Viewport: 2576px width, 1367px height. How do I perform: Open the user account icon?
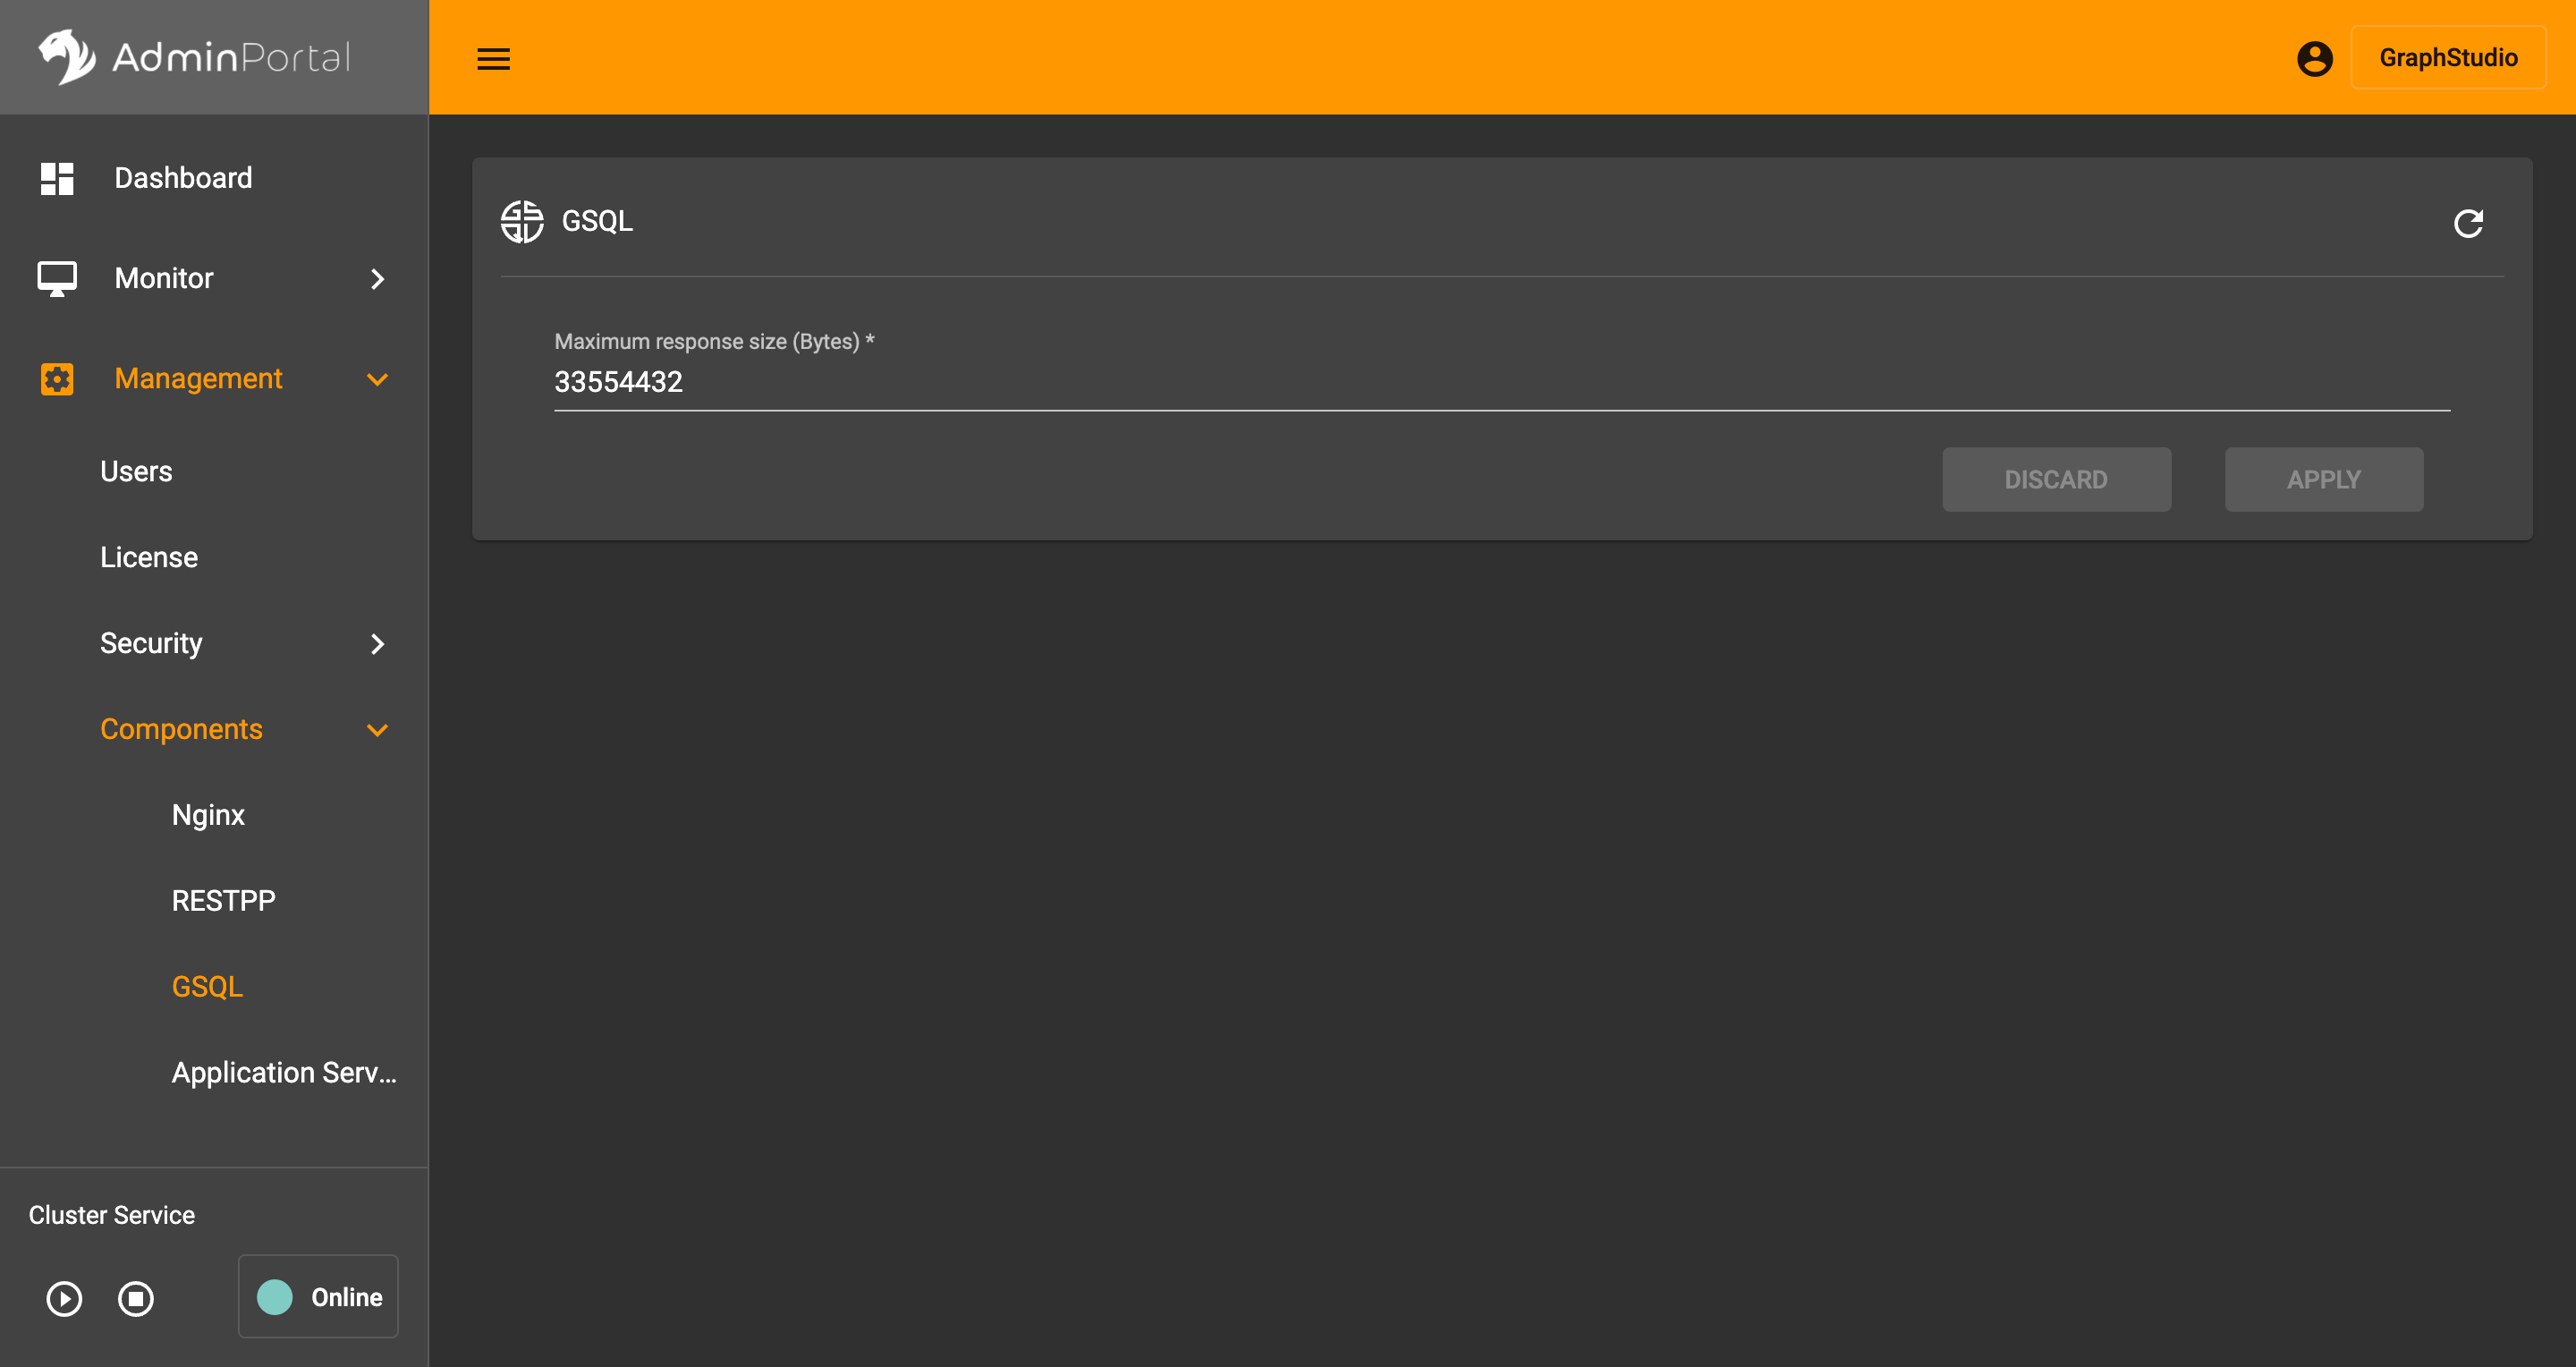[x=2315, y=58]
